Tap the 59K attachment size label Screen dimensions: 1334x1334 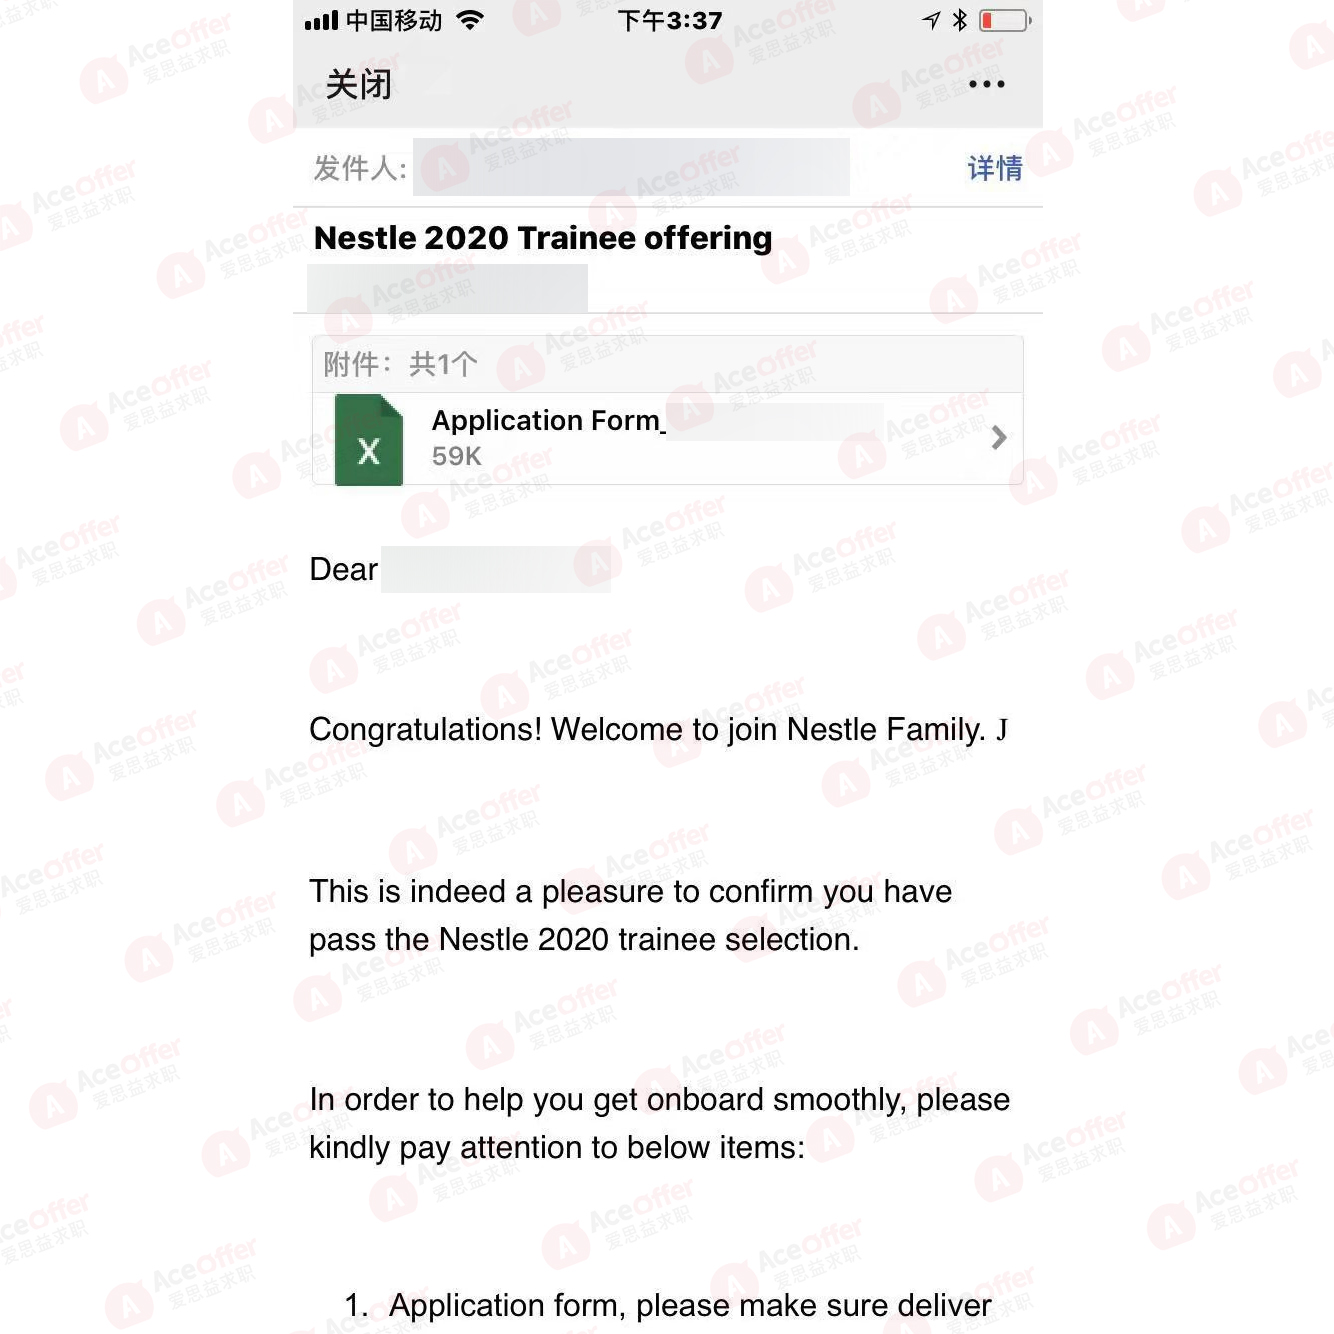[456, 456]
